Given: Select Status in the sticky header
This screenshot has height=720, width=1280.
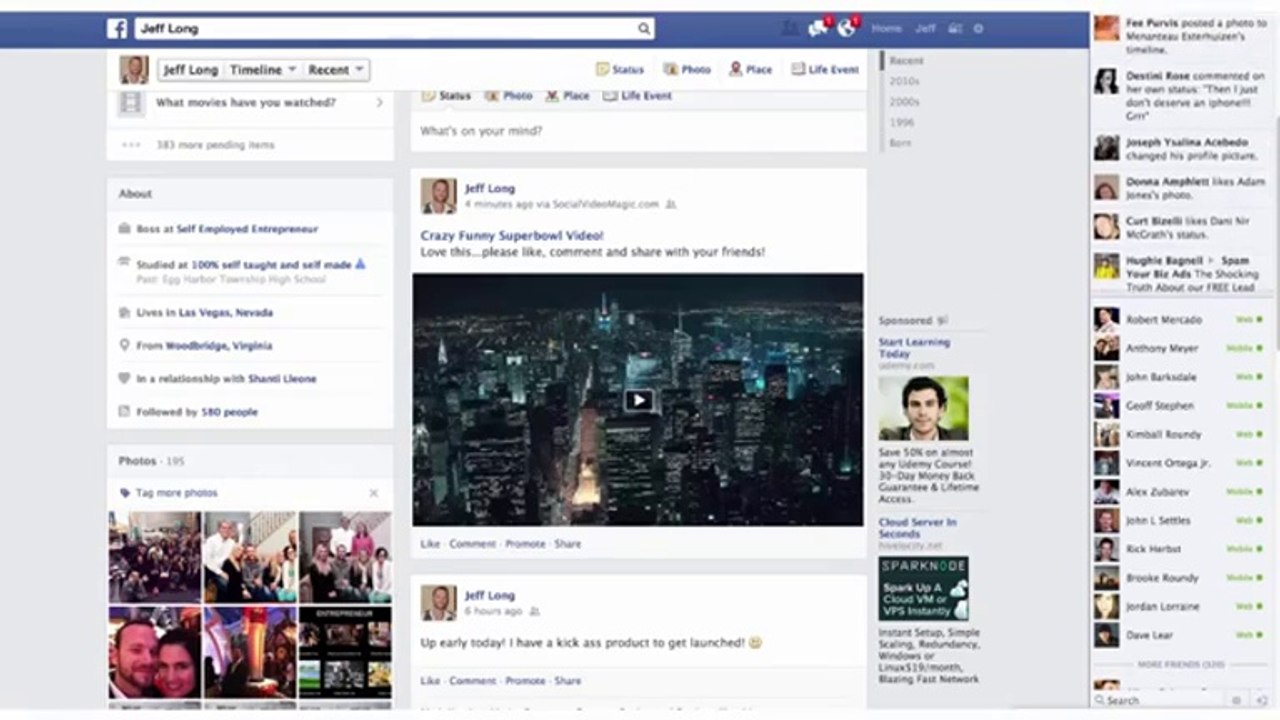Looking at the screenshot, I should click(620, 70).
